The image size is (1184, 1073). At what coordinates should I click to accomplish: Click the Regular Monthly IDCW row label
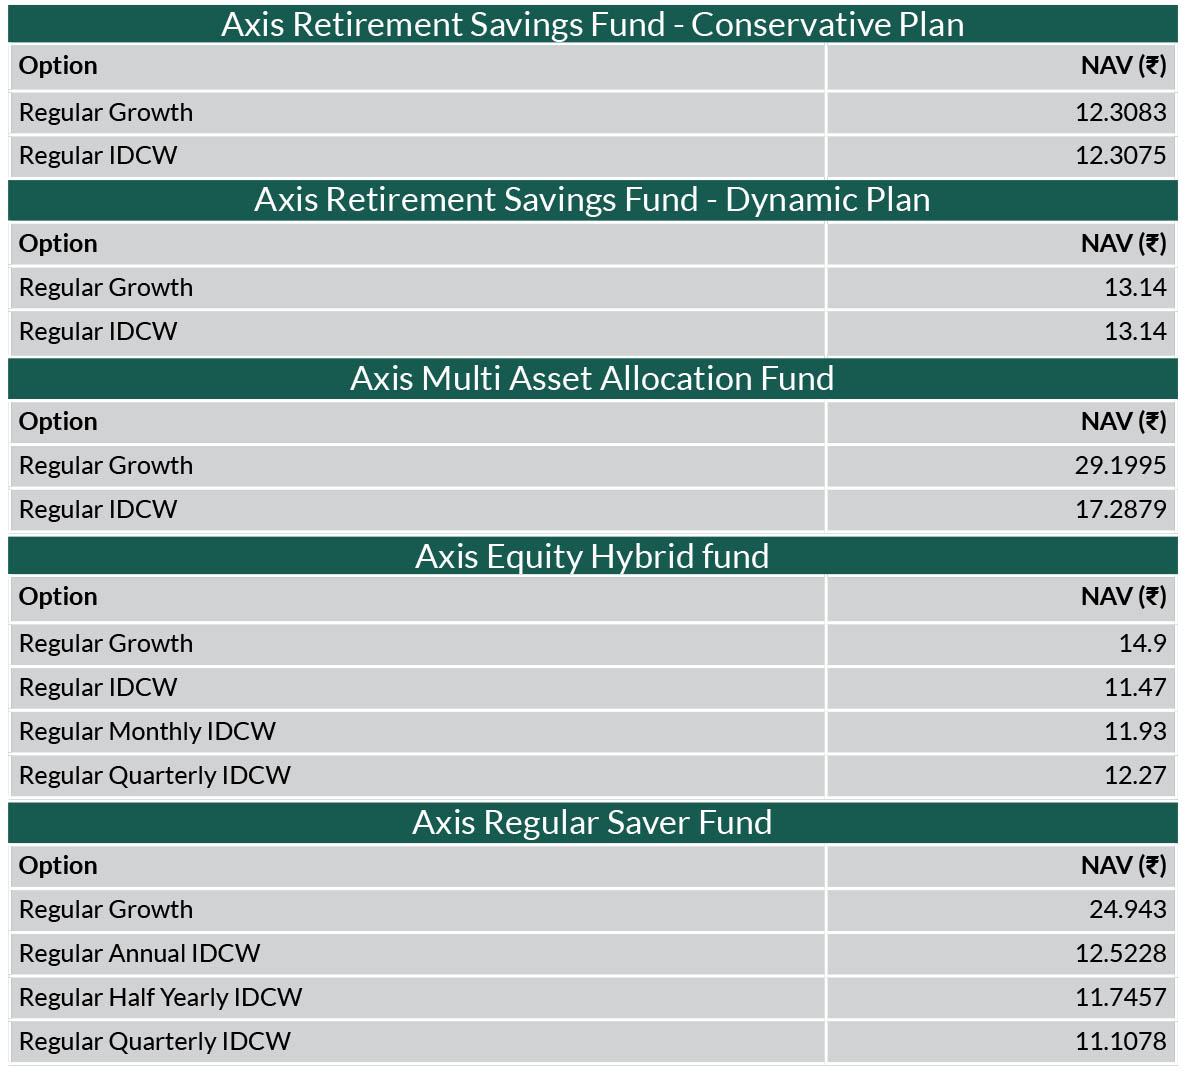point(147,732)
